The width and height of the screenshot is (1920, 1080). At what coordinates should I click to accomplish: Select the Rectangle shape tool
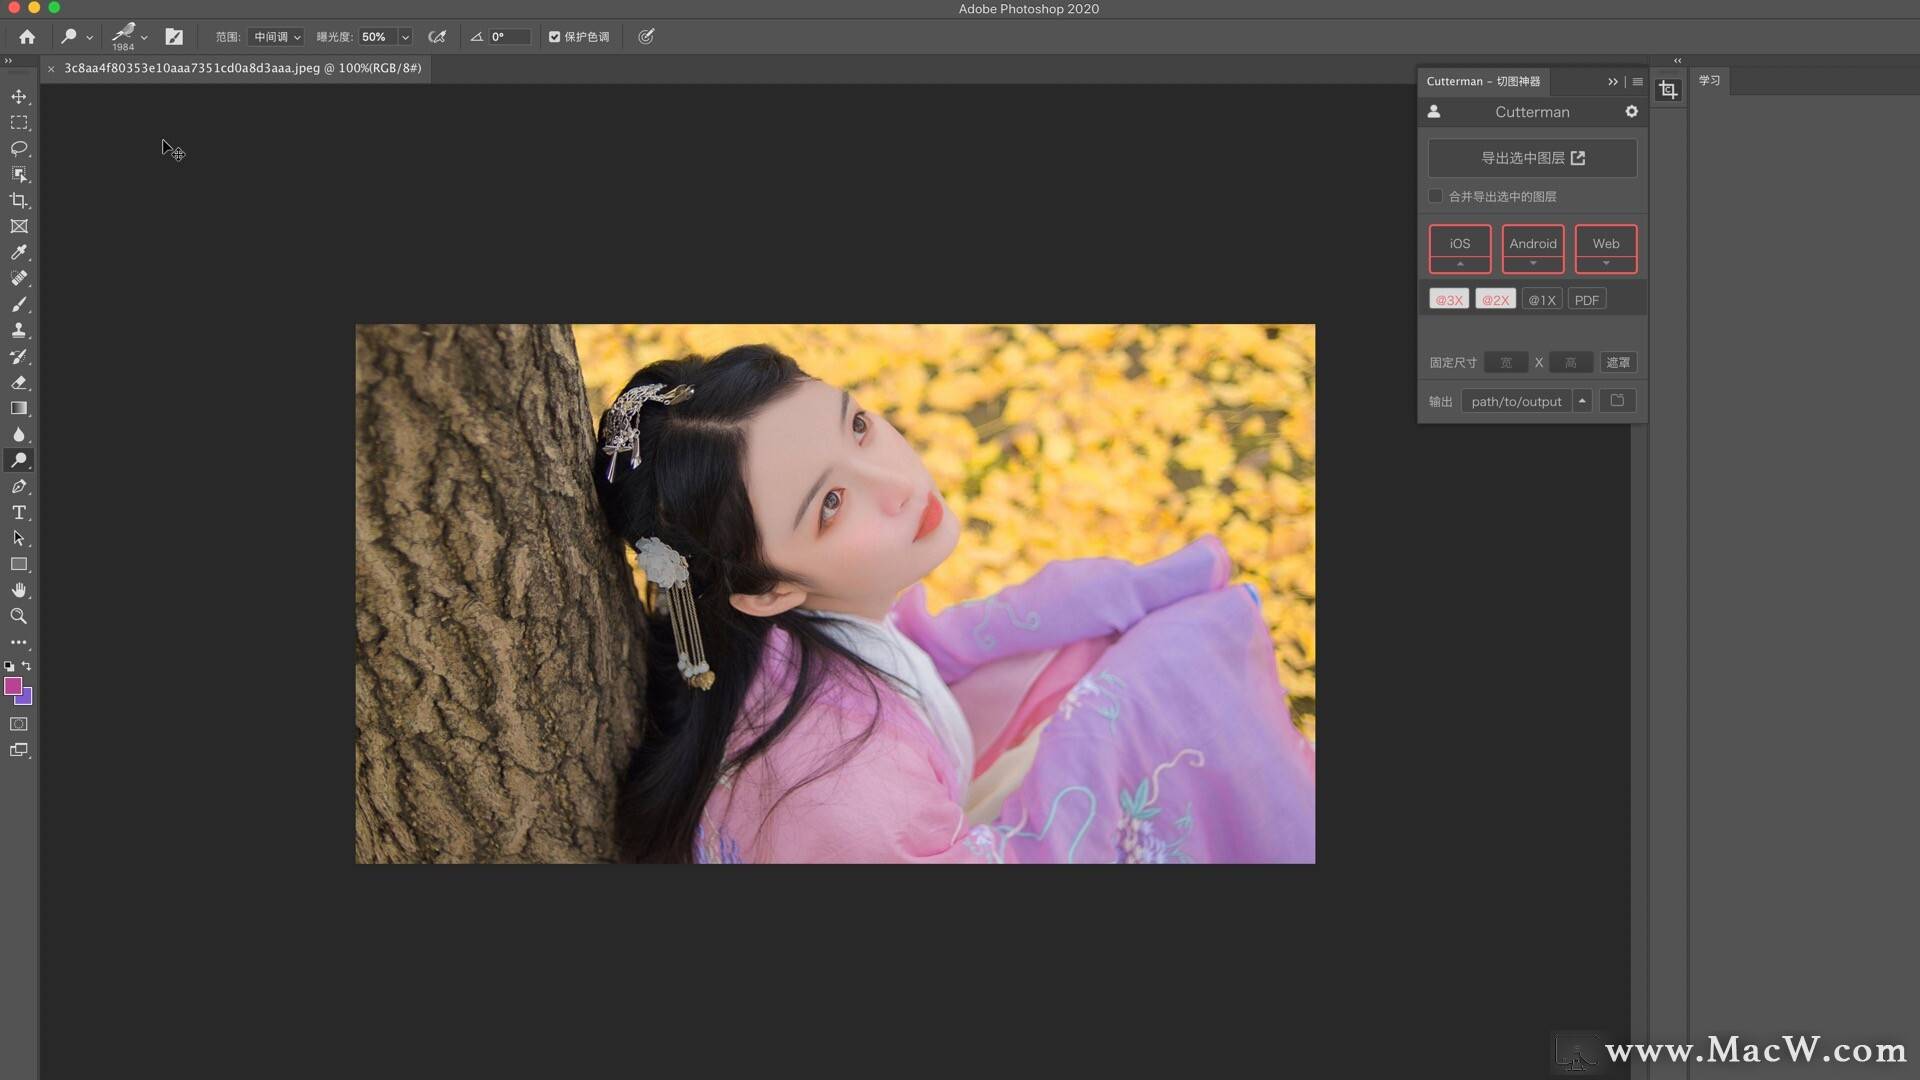tap(19, 565)
